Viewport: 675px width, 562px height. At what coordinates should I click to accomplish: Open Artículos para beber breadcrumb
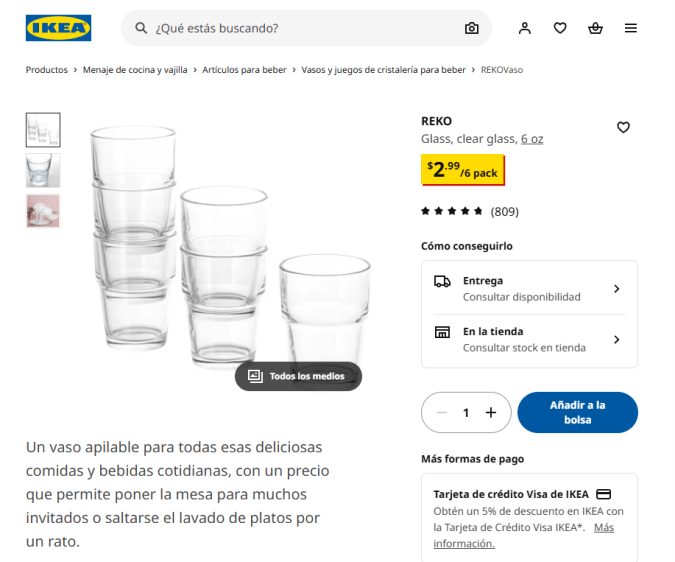pos(244,70)
